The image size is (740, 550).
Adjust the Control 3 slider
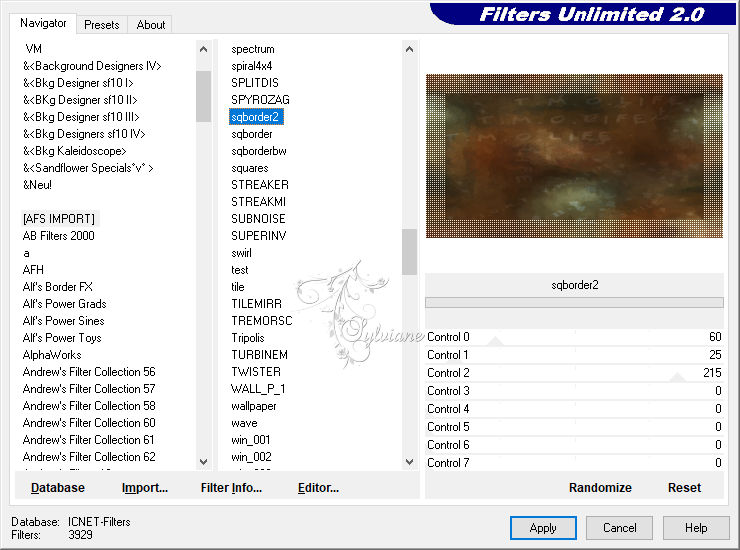point(574,391)
